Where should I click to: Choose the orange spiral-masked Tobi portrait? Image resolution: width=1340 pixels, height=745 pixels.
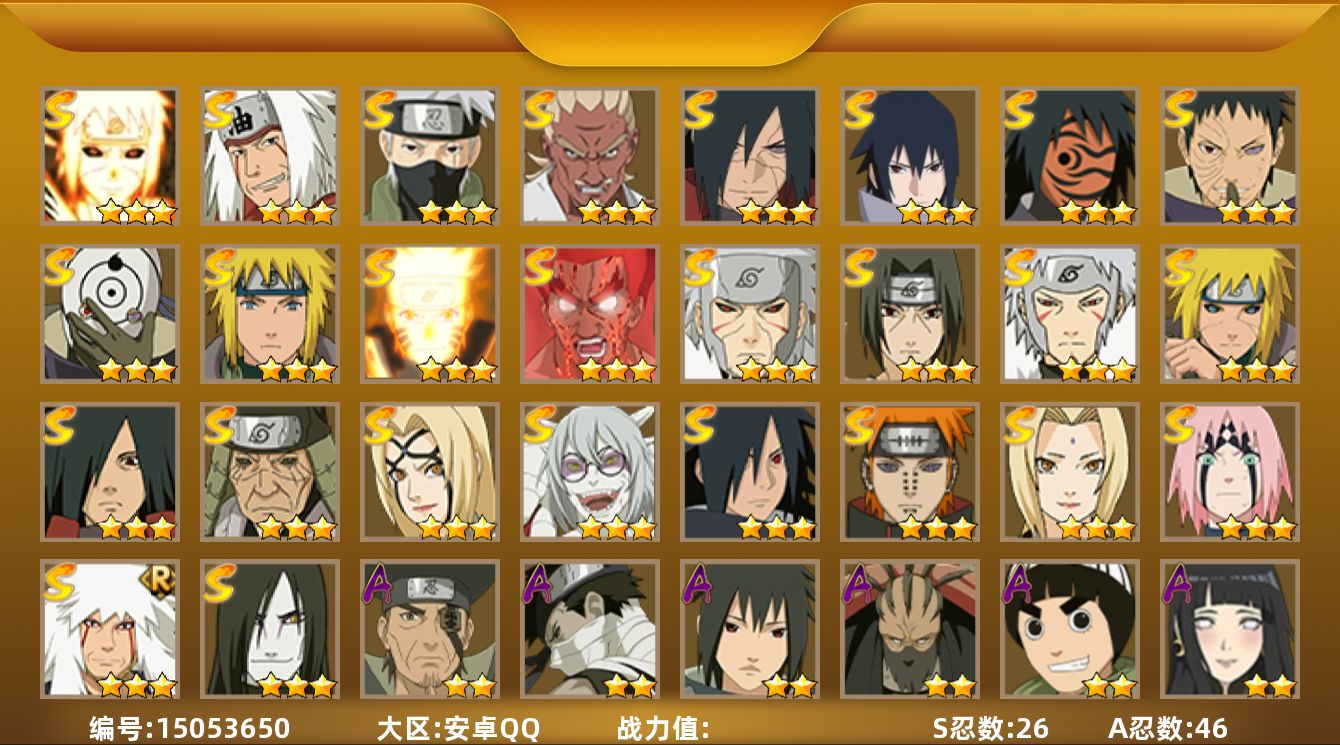(x=1069, y=156)
